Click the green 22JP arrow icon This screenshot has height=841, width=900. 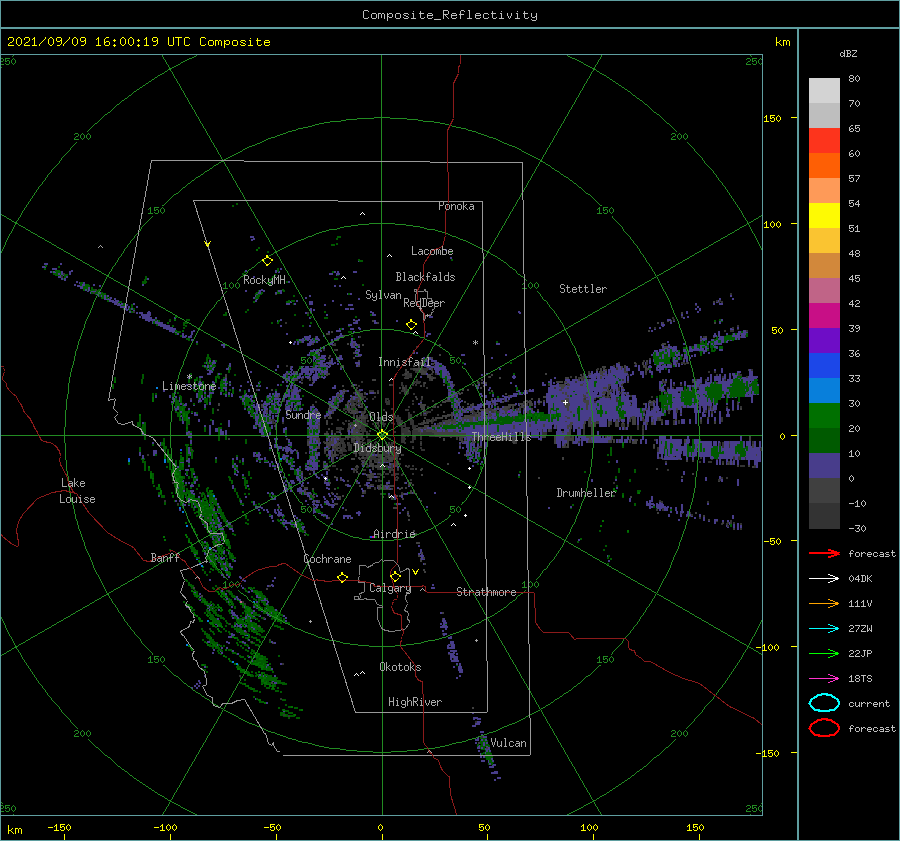point(824,653)
